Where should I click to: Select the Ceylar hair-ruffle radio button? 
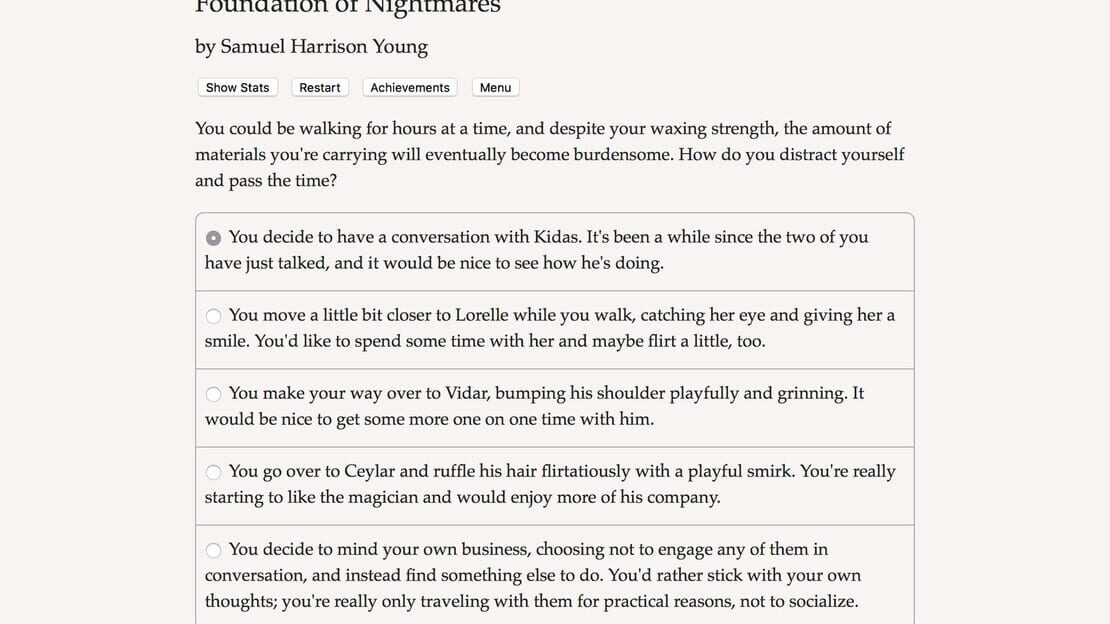coord(213,472)
